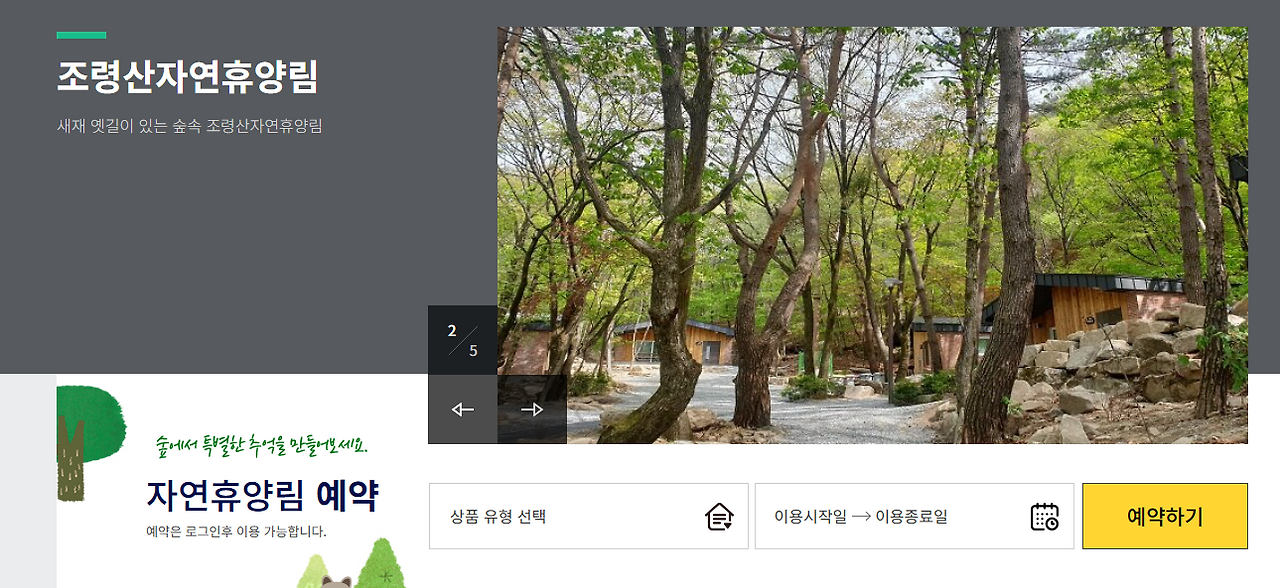Open the calendar icon in date field
The height and width of the screenshot is (588, 1280).
click(1044, 517)
